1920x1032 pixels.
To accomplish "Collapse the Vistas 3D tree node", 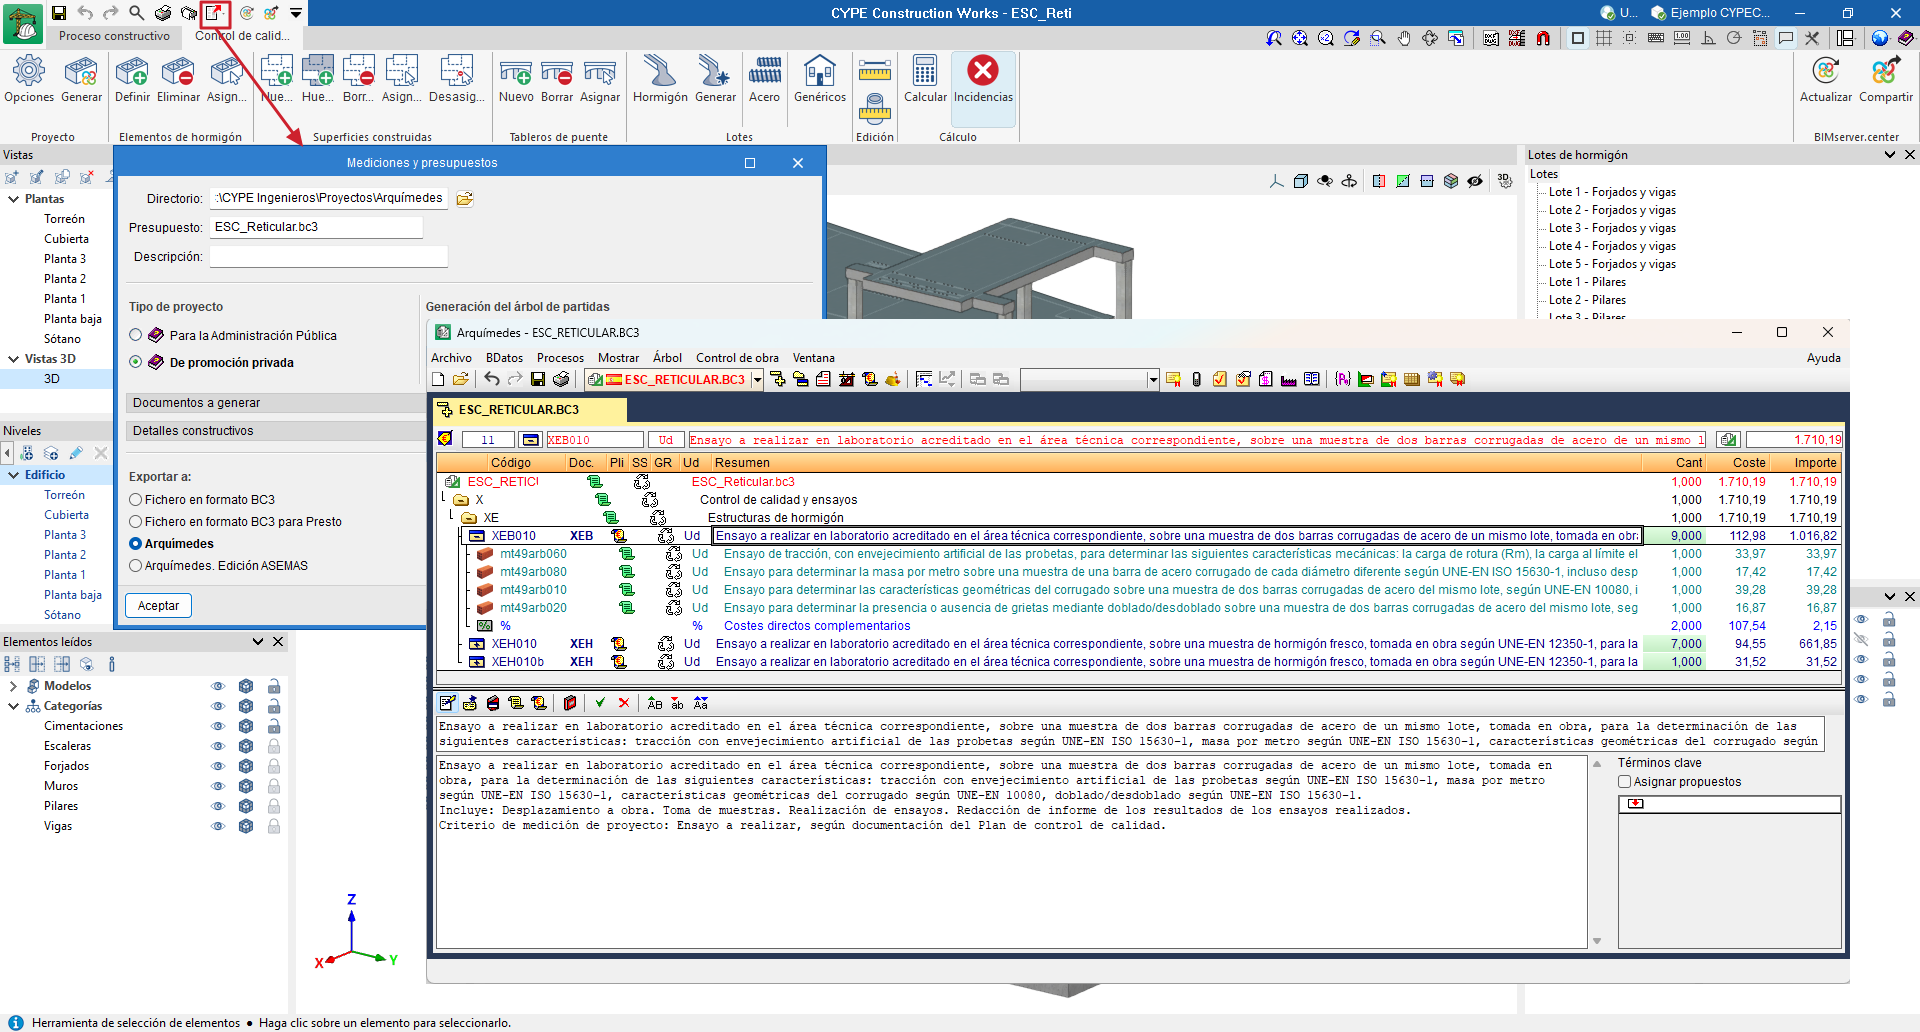I will 13,359.
